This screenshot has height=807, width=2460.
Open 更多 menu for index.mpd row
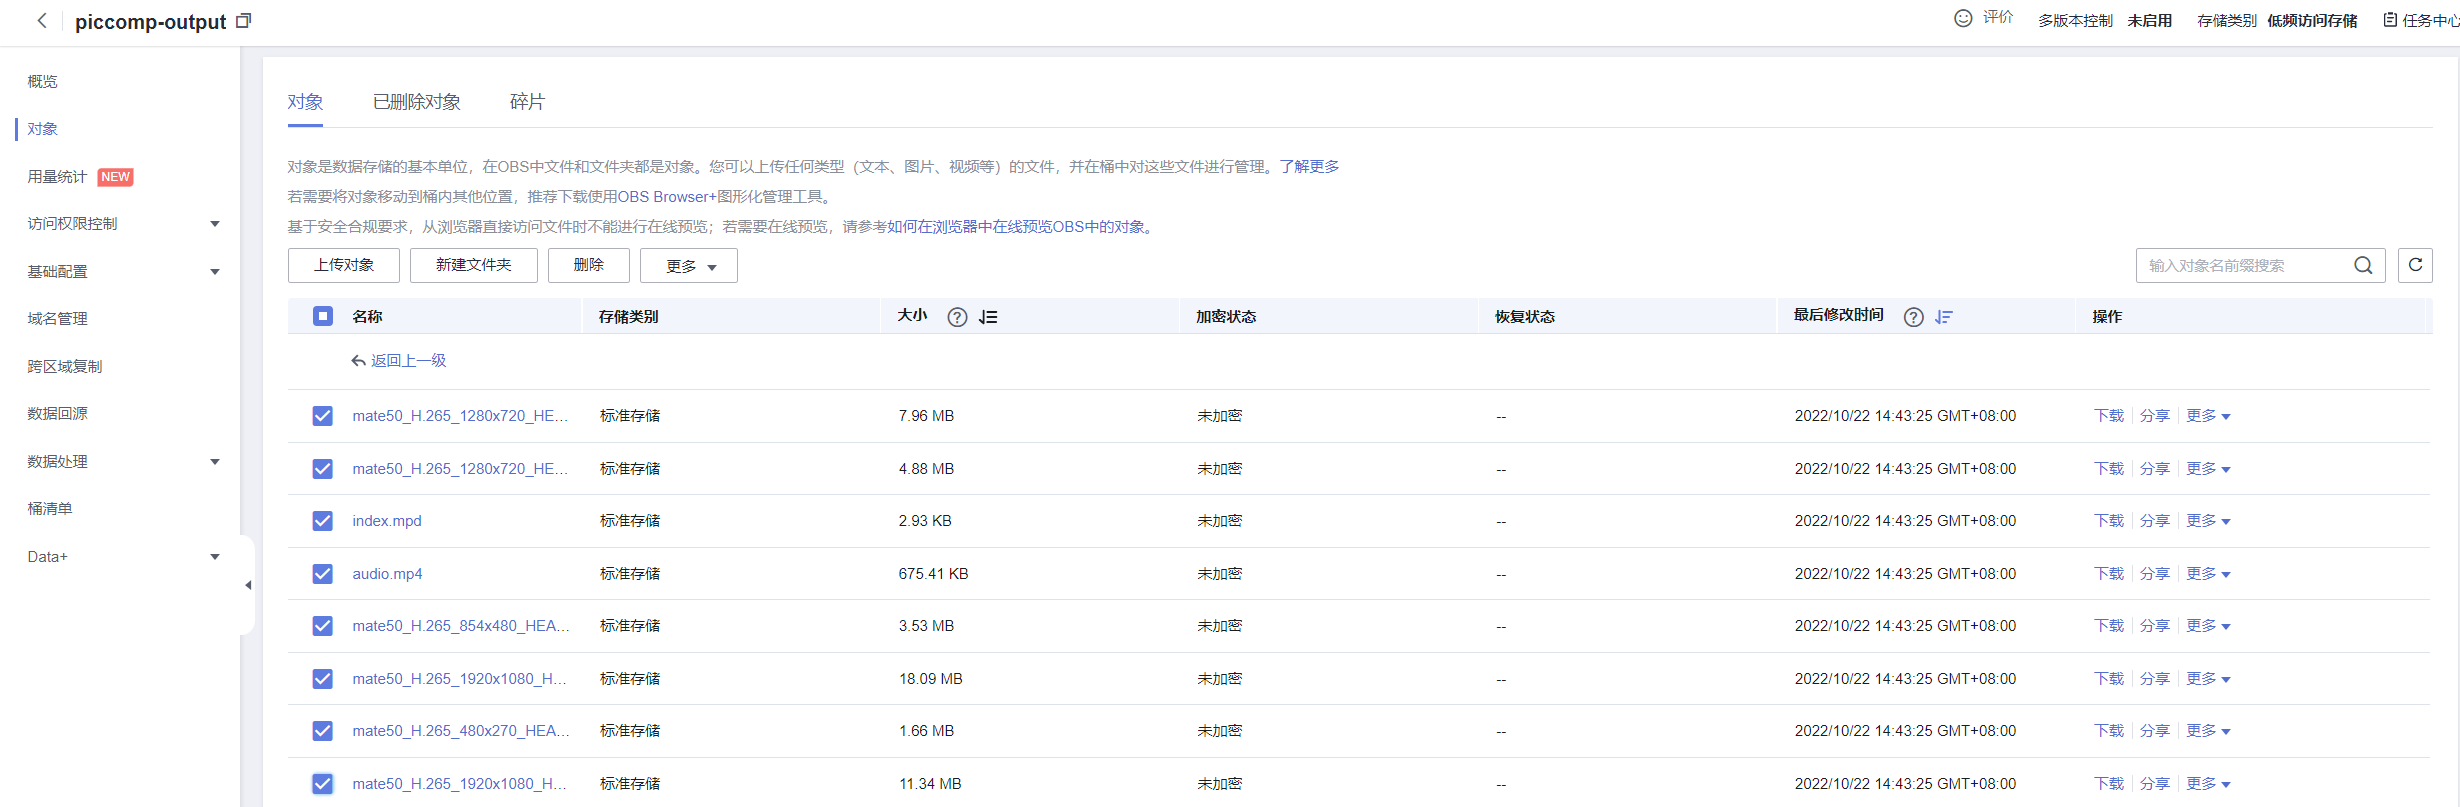point(2208,521)
